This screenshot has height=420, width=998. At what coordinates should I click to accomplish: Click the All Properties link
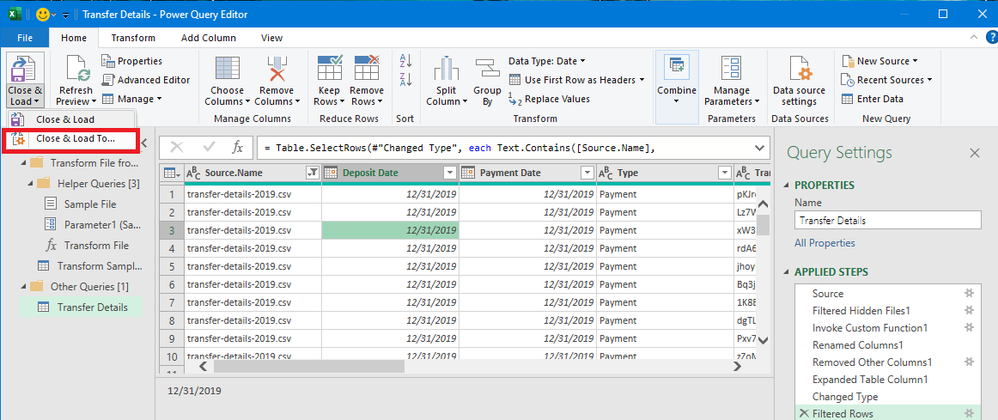coord(825,243)
